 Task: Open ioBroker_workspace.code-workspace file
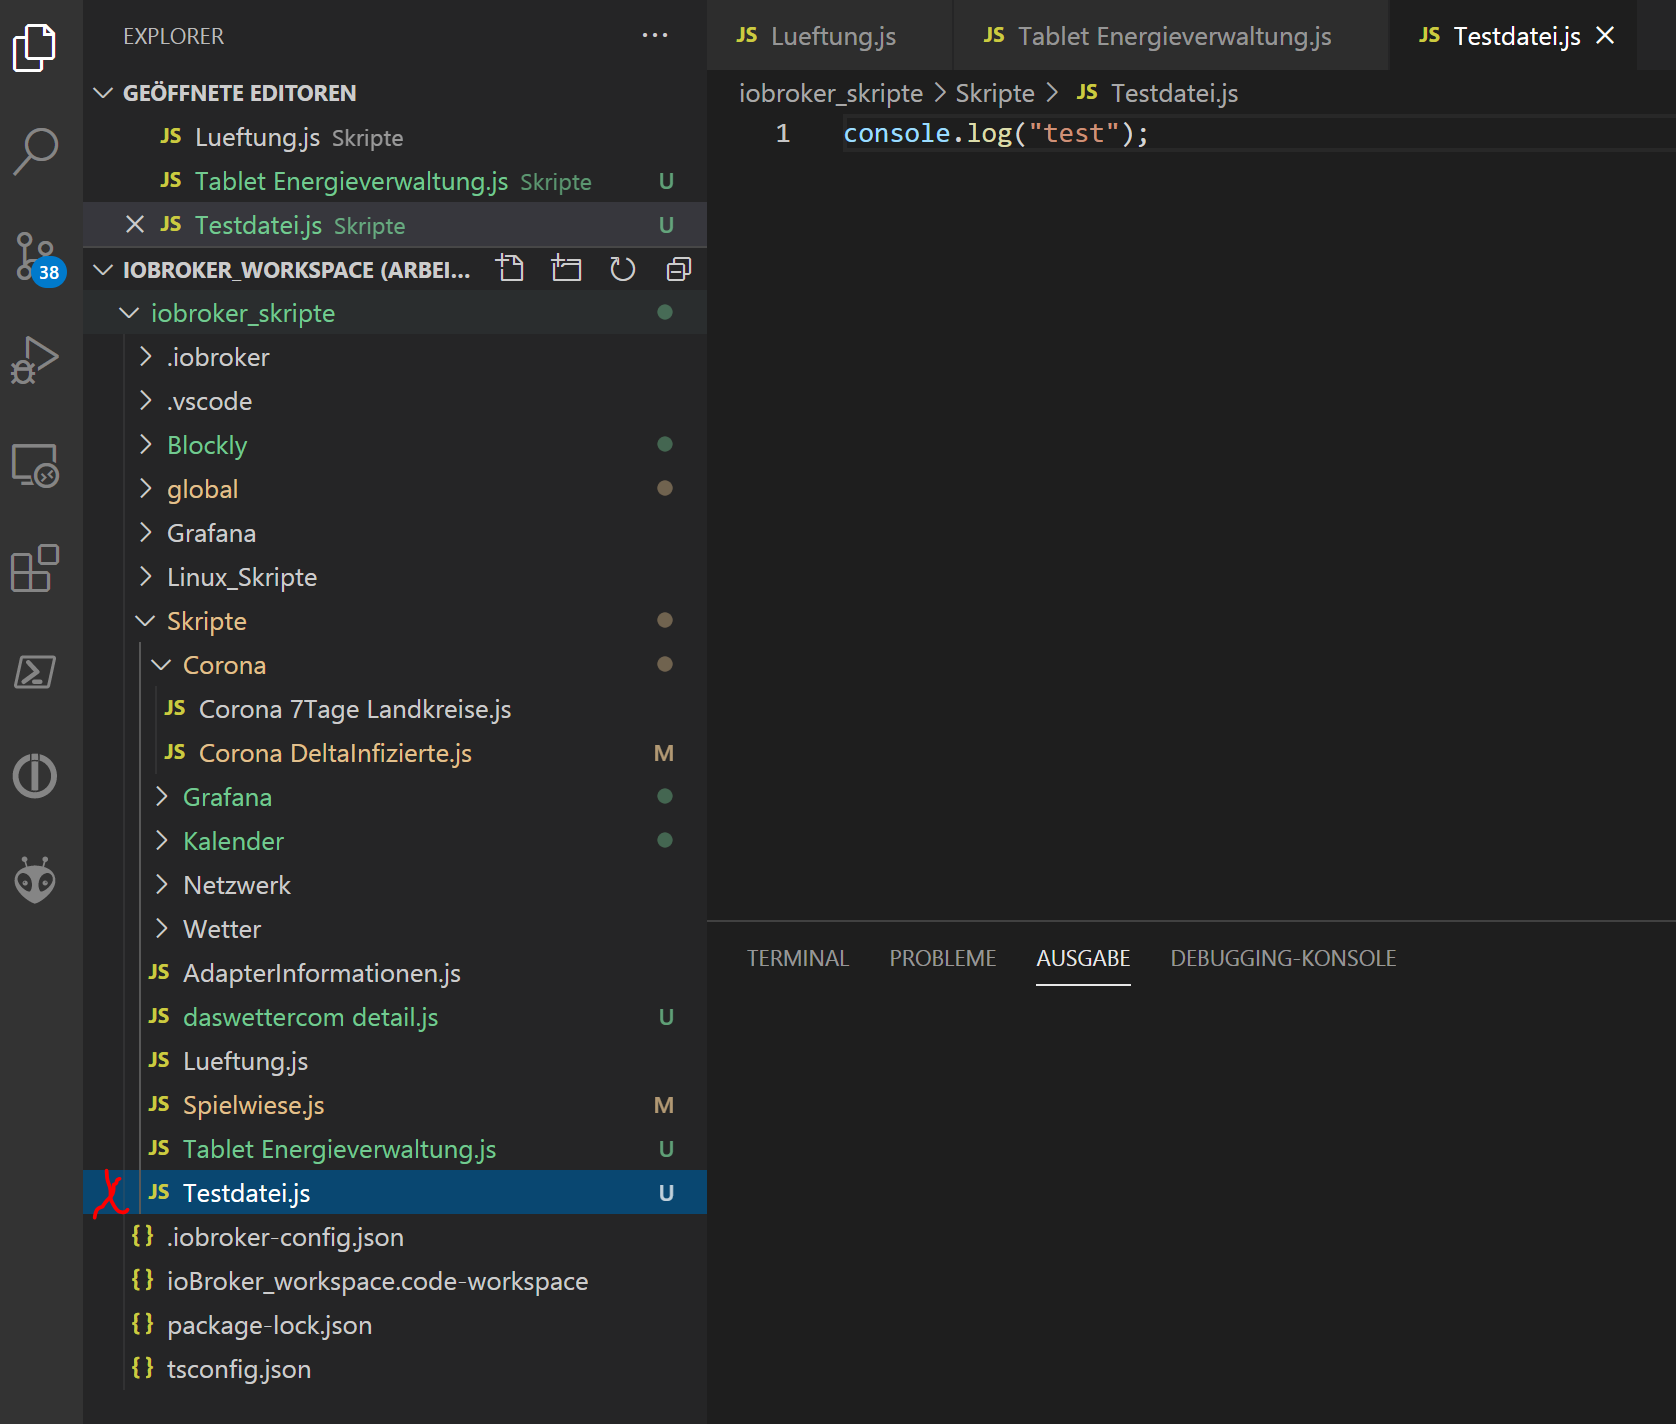[x=395, y=1281]
